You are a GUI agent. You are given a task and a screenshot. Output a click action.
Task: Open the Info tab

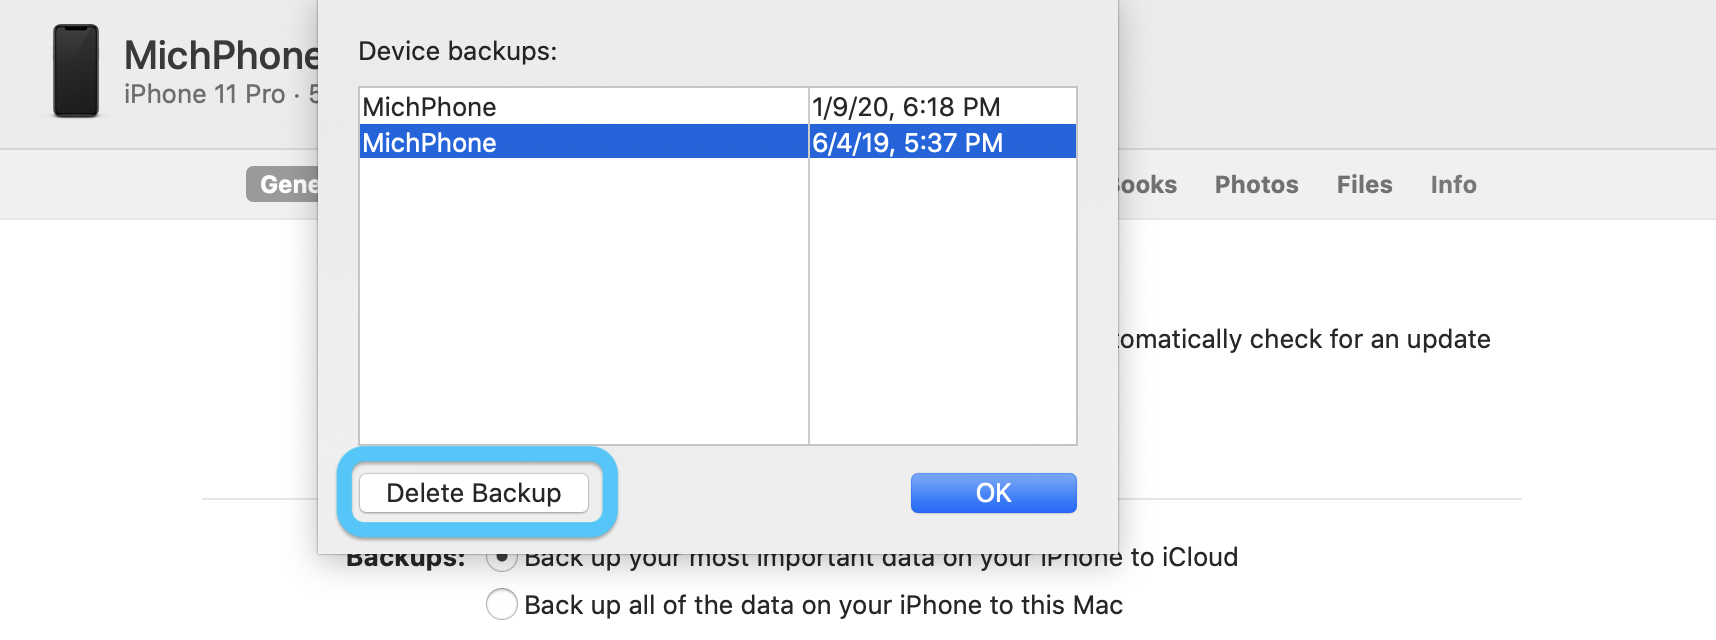point(1452,184)
